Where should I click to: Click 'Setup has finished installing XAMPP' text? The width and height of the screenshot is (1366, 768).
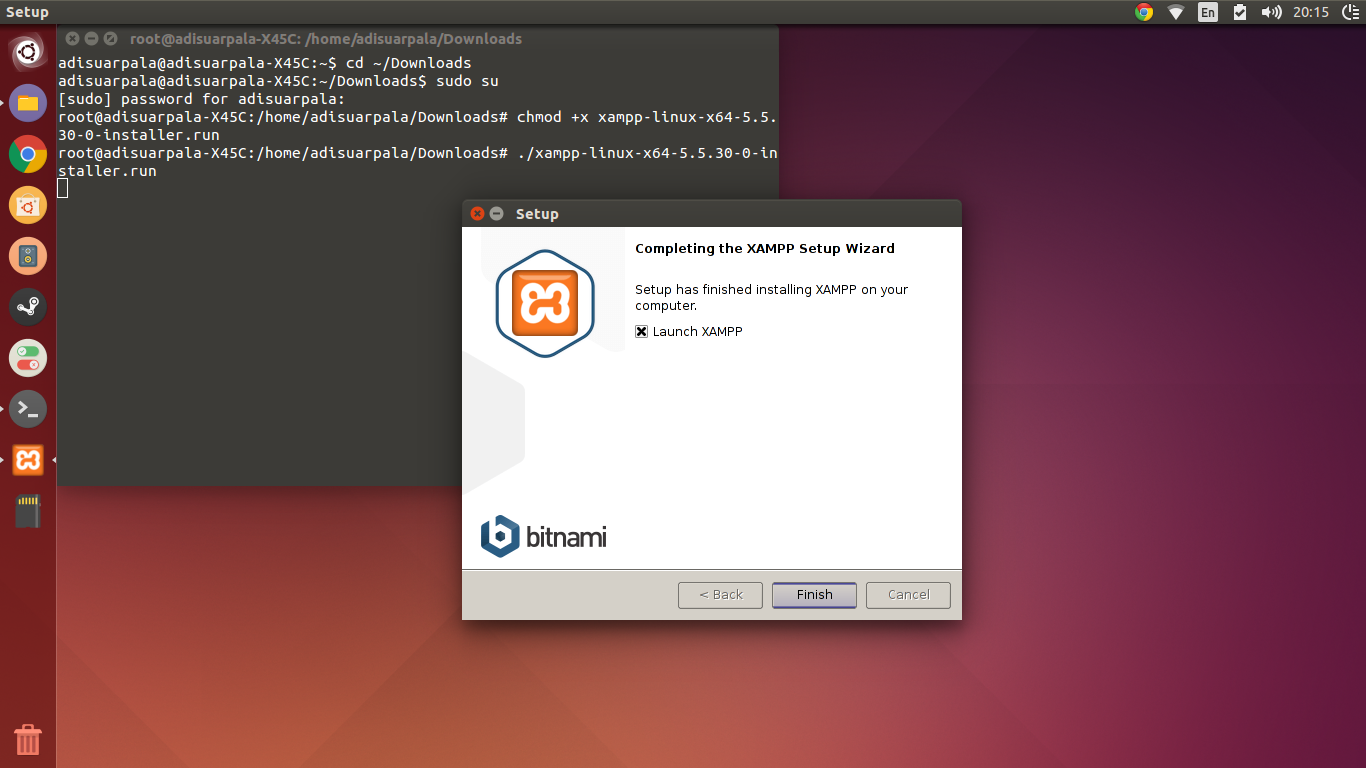tap(771, 297)
